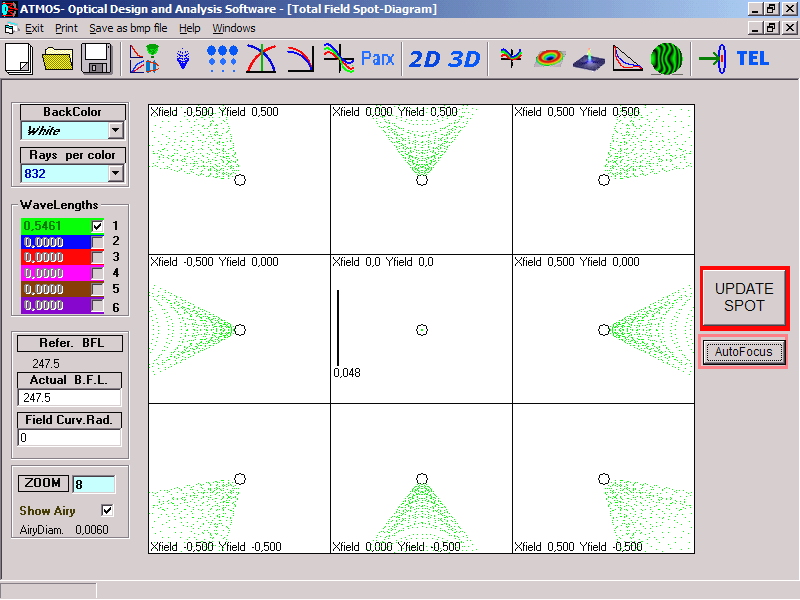Expand the BackColor dropdown

click(115, 130)
